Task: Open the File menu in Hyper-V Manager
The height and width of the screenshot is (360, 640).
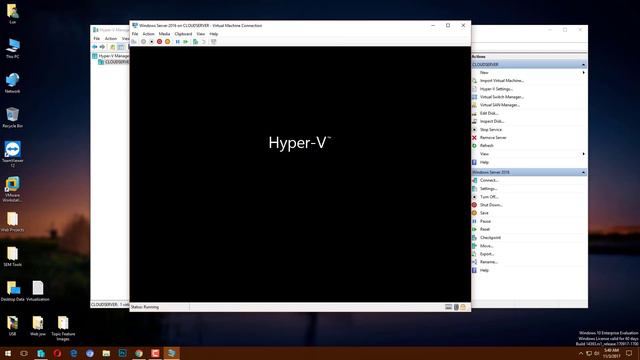Action: pyautogui.click(x=97, y=39)
